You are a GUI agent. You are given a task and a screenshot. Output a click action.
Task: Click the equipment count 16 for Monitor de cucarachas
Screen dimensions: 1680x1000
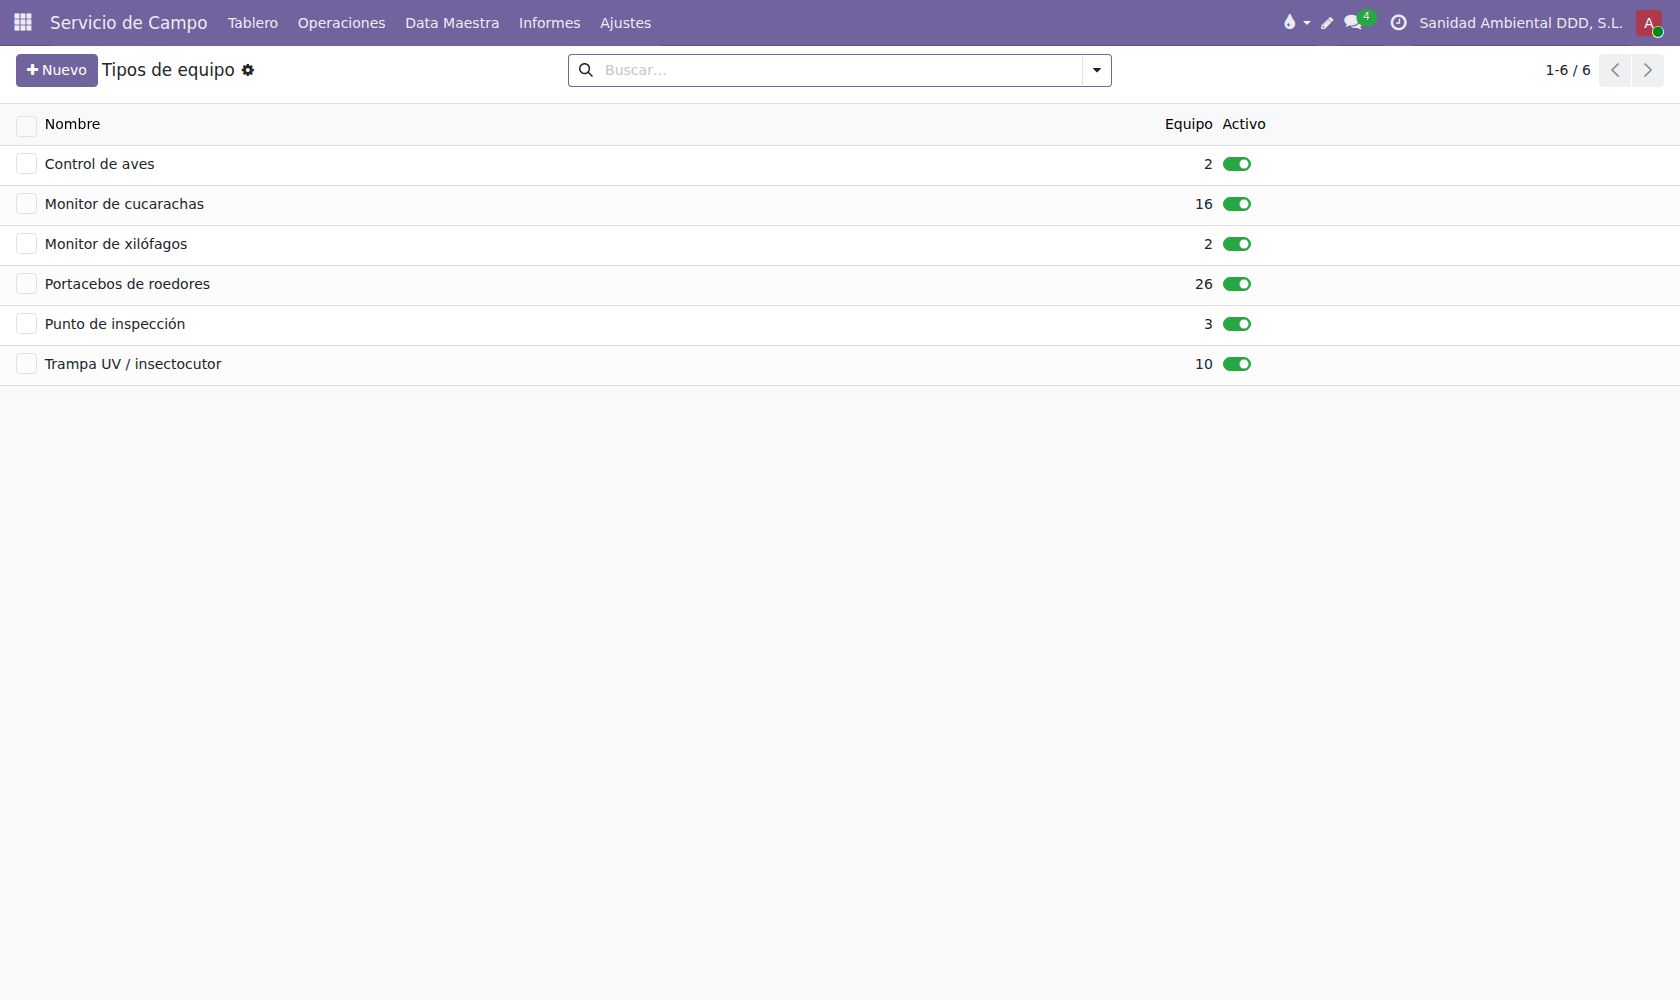(x=1203, y=204)
